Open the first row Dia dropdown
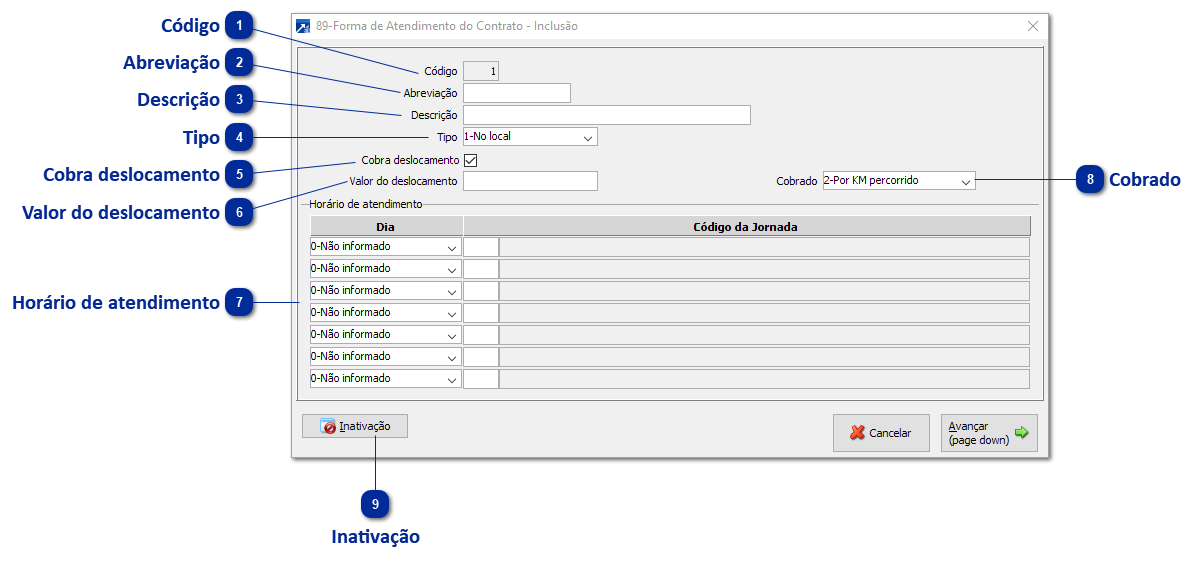The height and width of the screenshot is (565, 1197). tap(386, 247)
